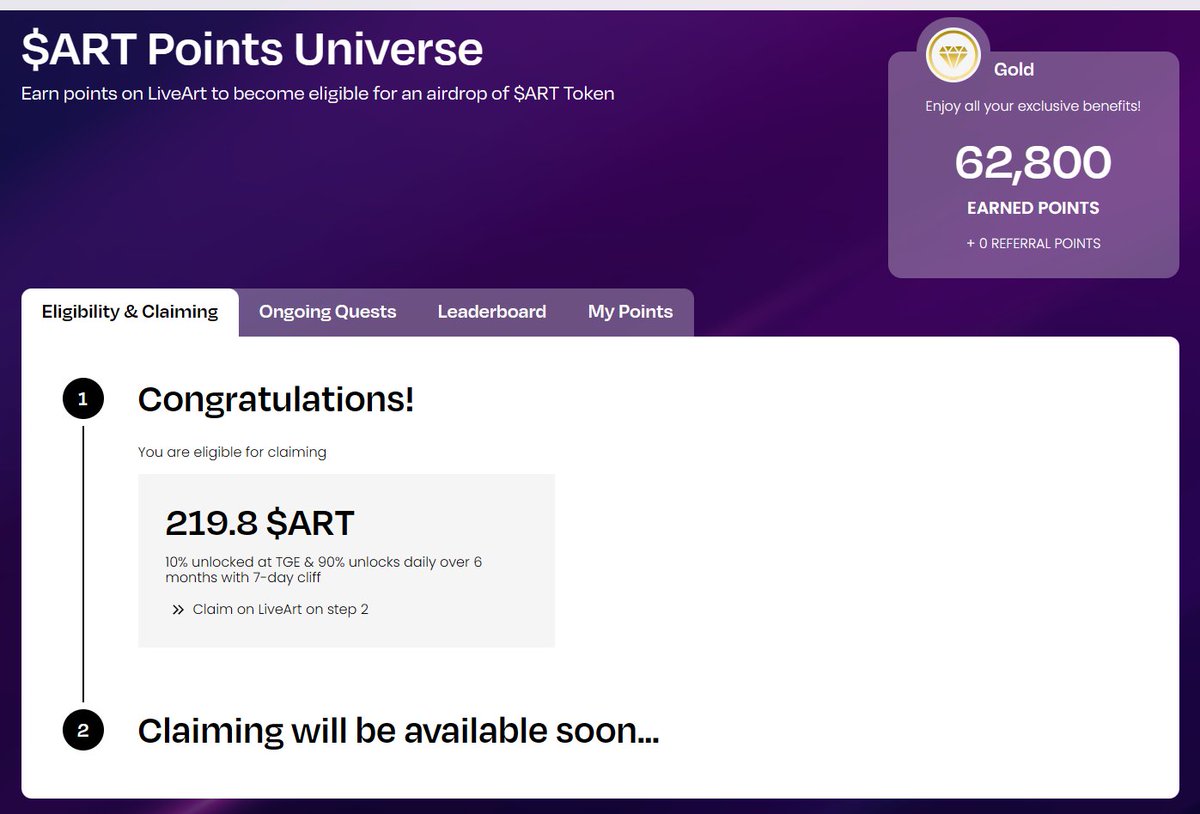Go to the My Points tab
Viewport: 1200px width, 814px height.
(x=630, y=312)
